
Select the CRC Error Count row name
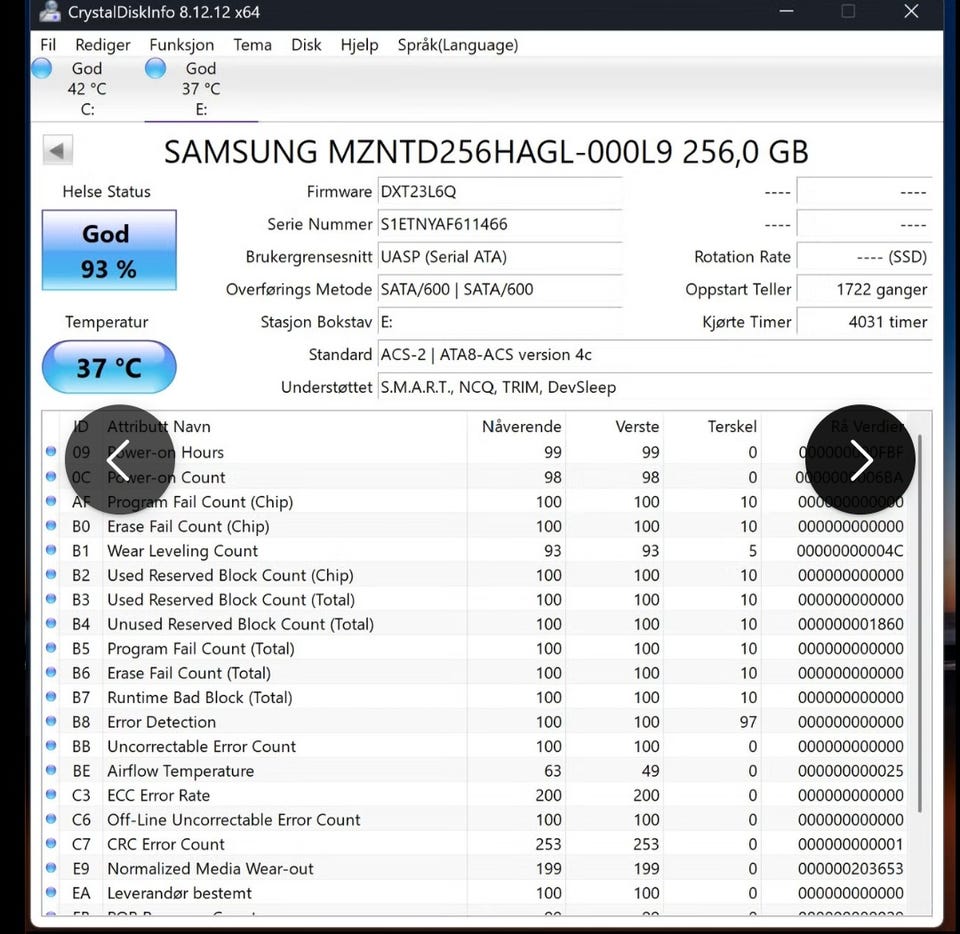[166, 844]
